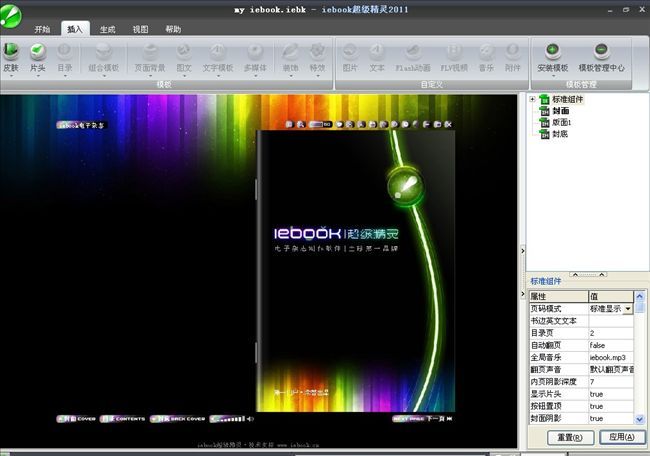Click the 值 column header
The height and width of the screenshot is (456, 650).
click(x=611, y=296)
